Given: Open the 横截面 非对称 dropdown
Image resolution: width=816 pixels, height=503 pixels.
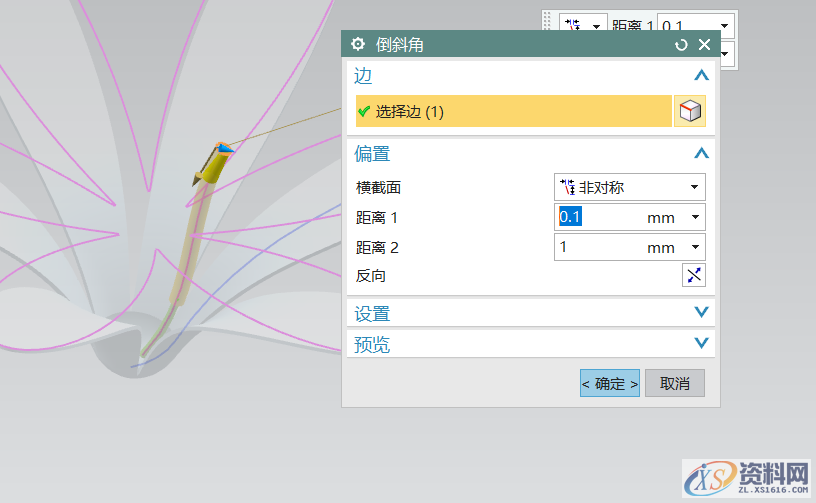Looking at the screenshot, I should point(630,187).
